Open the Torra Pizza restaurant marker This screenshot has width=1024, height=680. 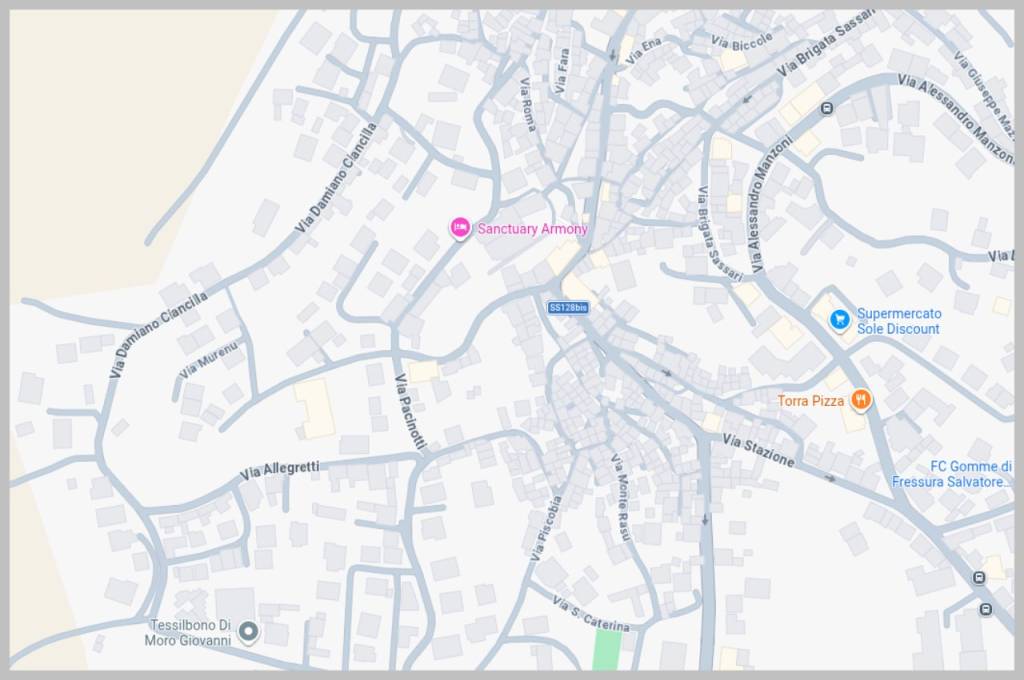tap(861, 400)
